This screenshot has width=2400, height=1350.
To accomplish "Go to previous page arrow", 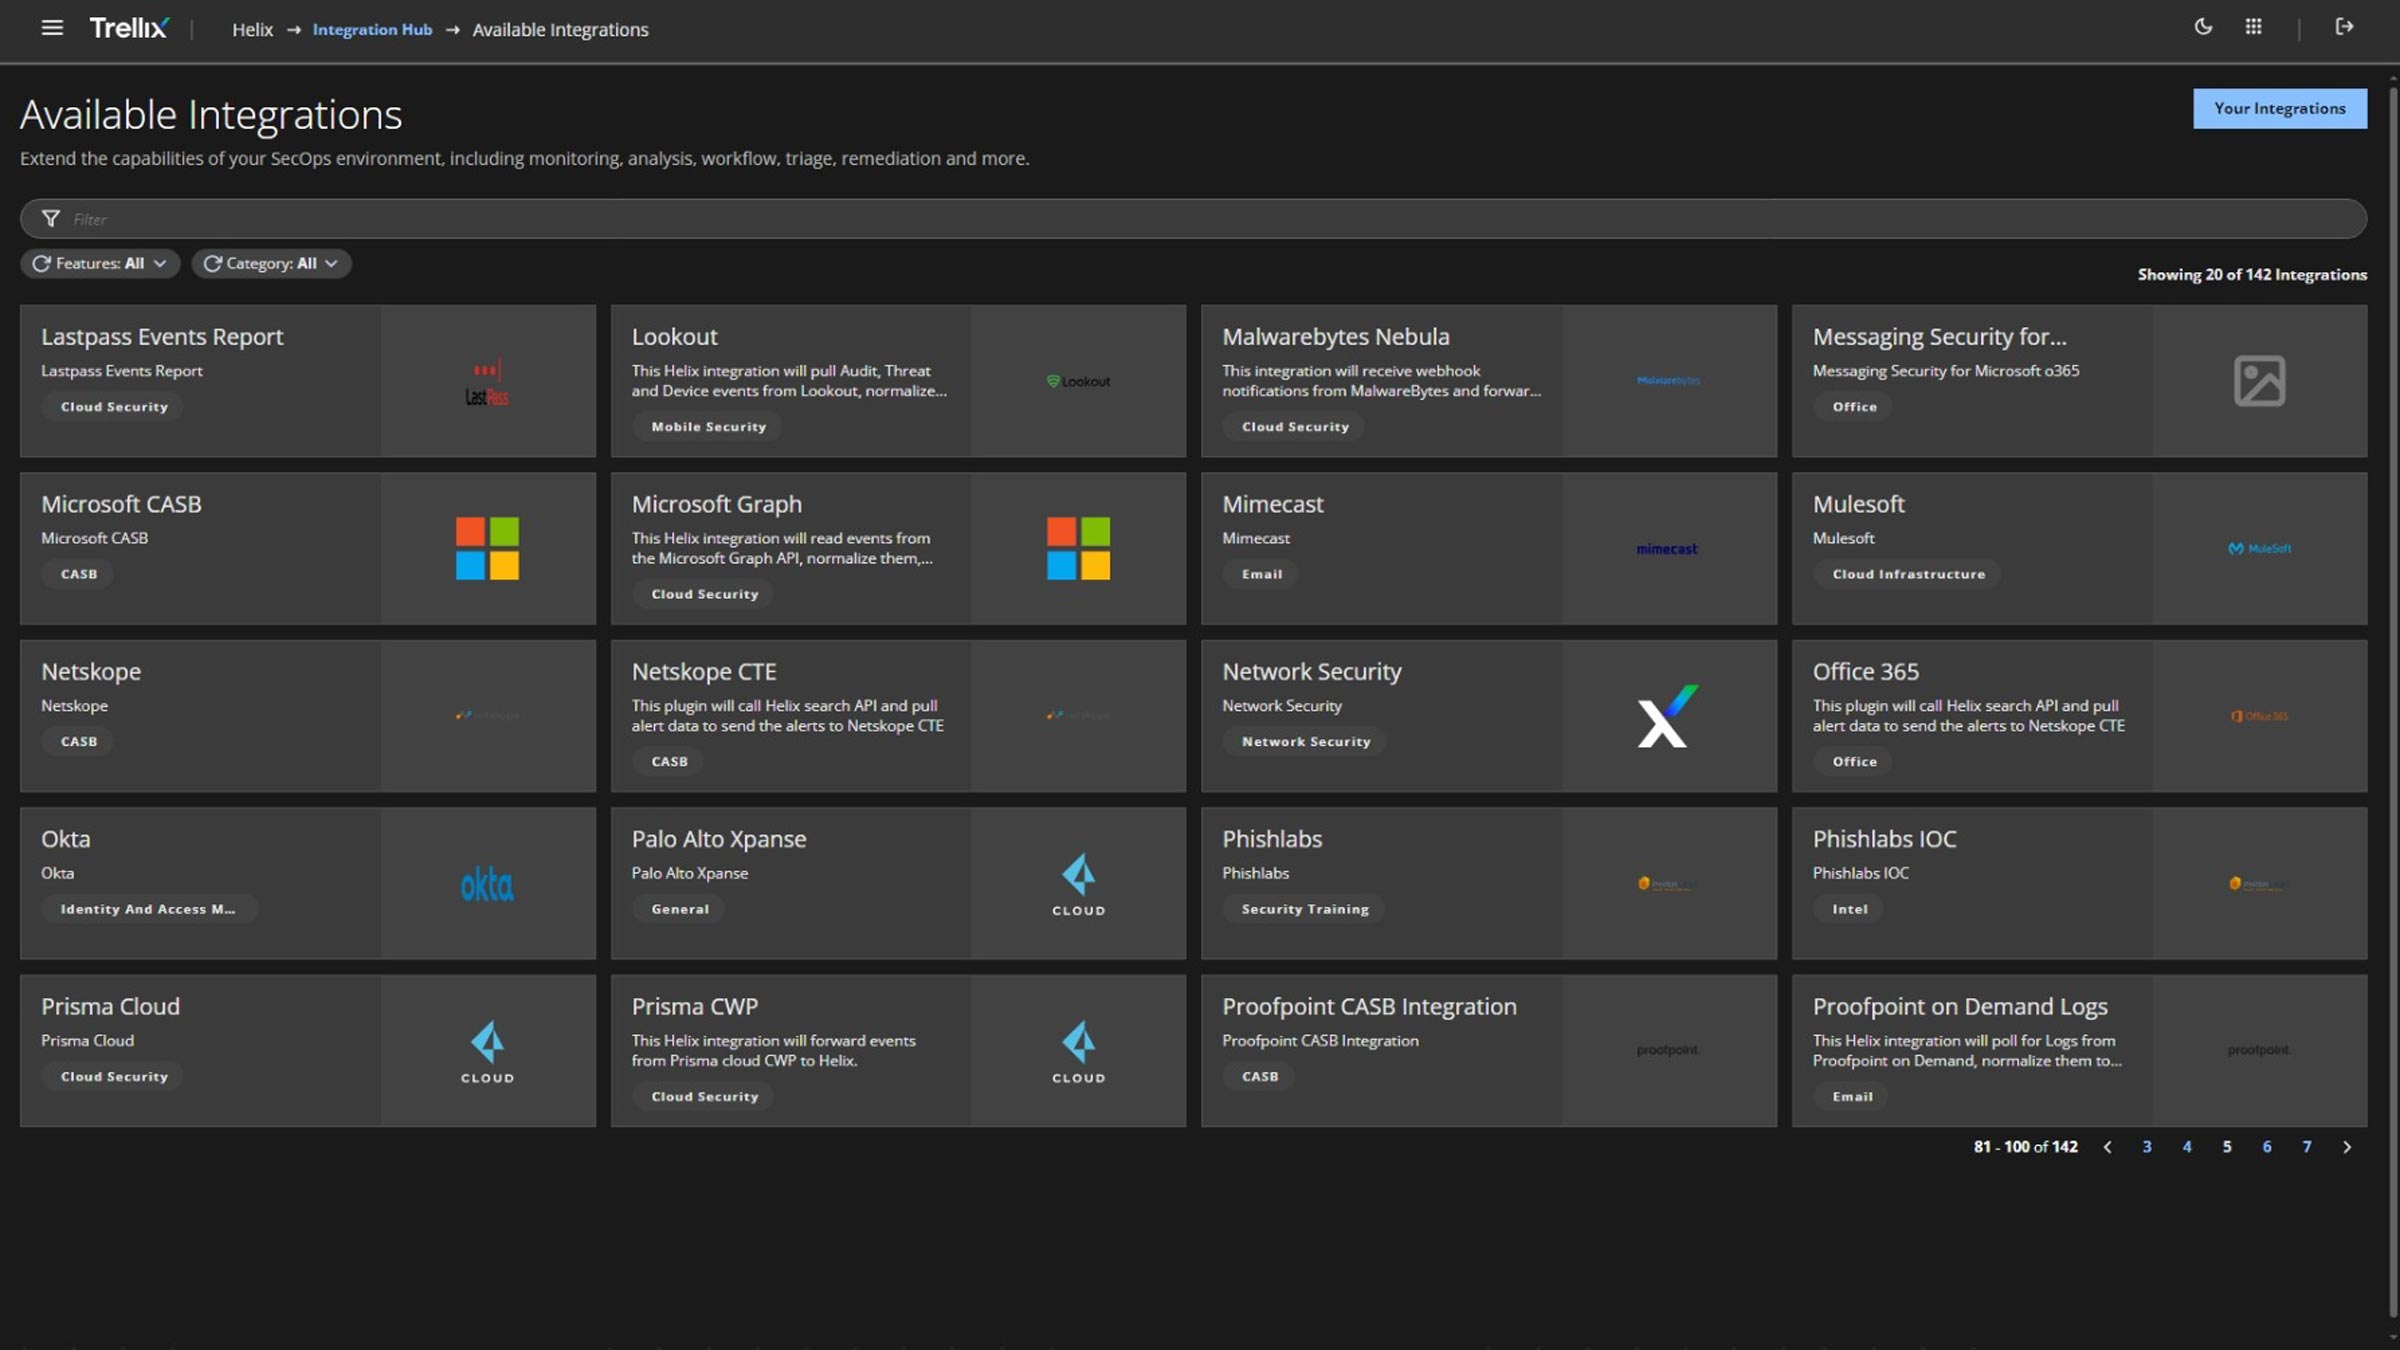I will pyautogui.click(x=2107, y=1147).
